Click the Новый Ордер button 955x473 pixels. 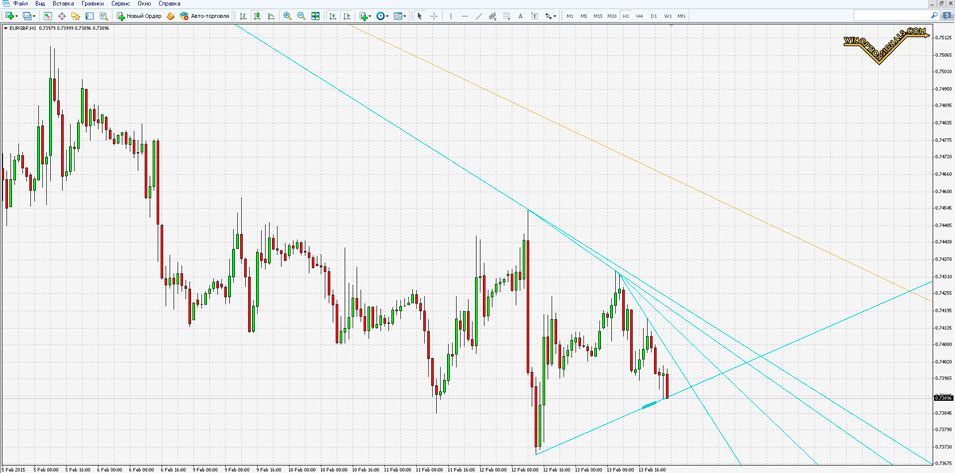coord(139,16)
